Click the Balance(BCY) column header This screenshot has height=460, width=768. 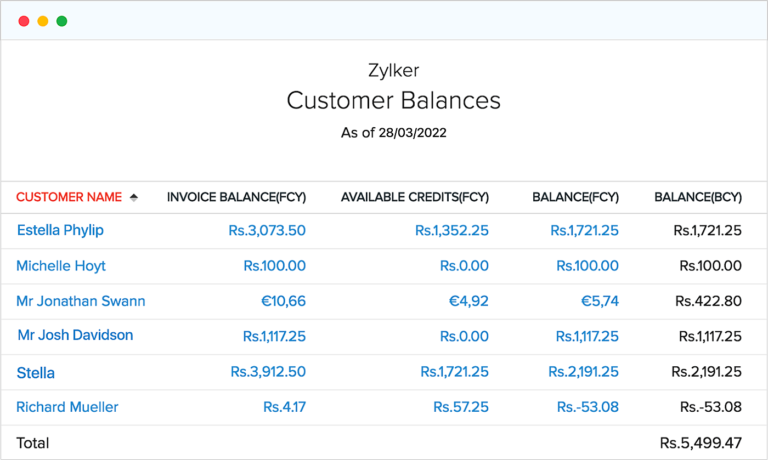[697, 198]
